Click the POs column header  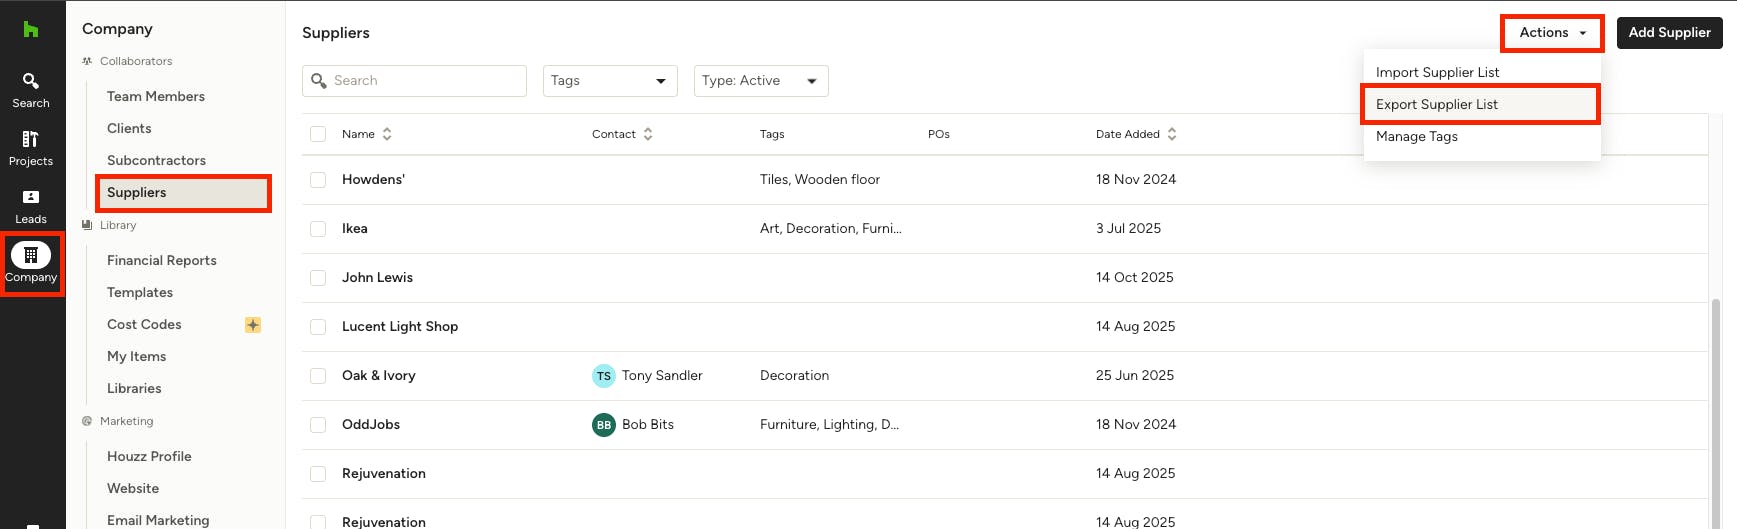[x=939, y=134]
